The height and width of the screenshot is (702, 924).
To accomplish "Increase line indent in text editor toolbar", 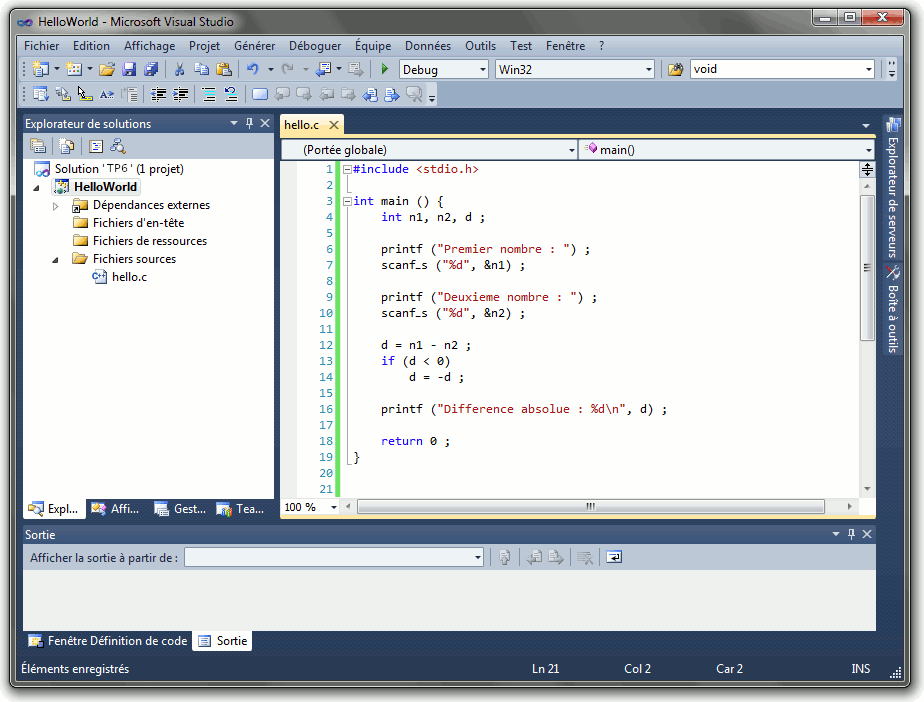I will pos(180,94).
